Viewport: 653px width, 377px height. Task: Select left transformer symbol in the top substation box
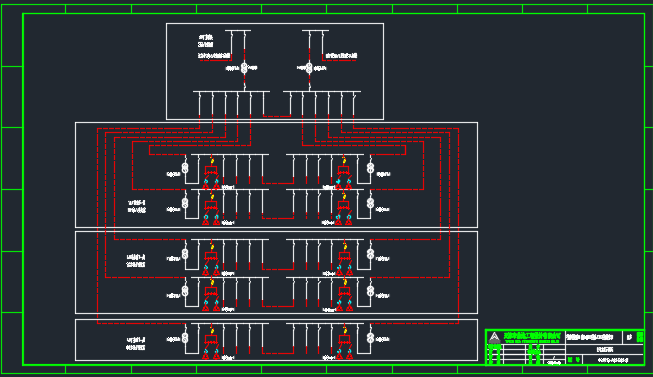click(244, 68)
